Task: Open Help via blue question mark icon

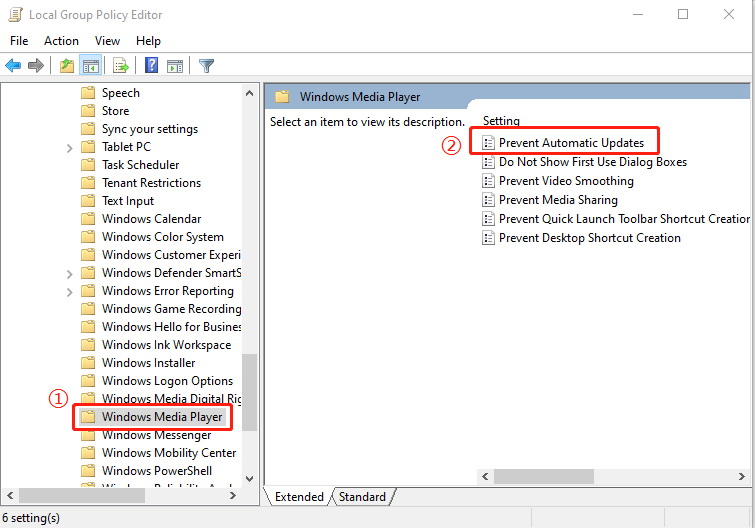Action: pos(151,65)
